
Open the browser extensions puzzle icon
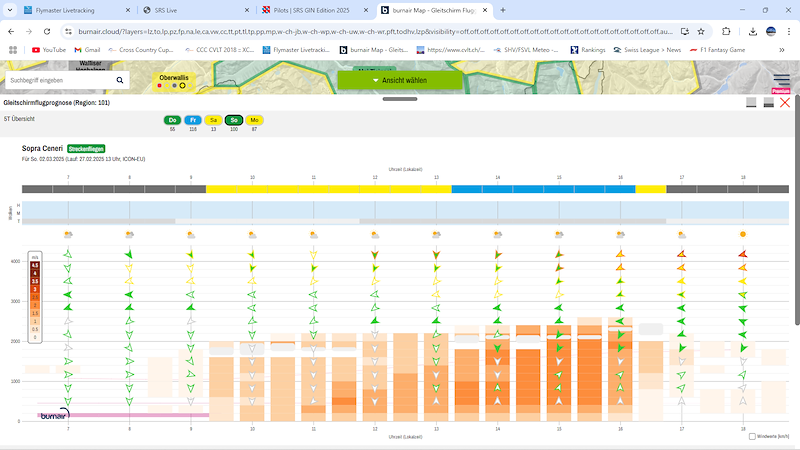tap(726, 32)
